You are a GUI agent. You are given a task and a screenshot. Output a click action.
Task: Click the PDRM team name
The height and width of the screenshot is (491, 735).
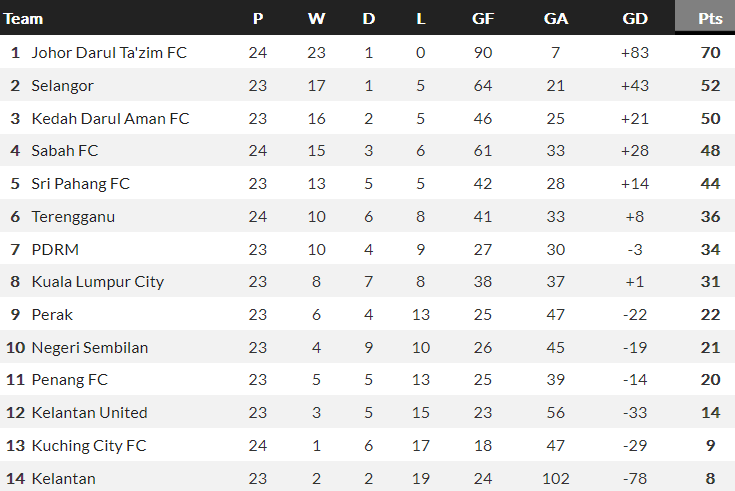(53, 249)
